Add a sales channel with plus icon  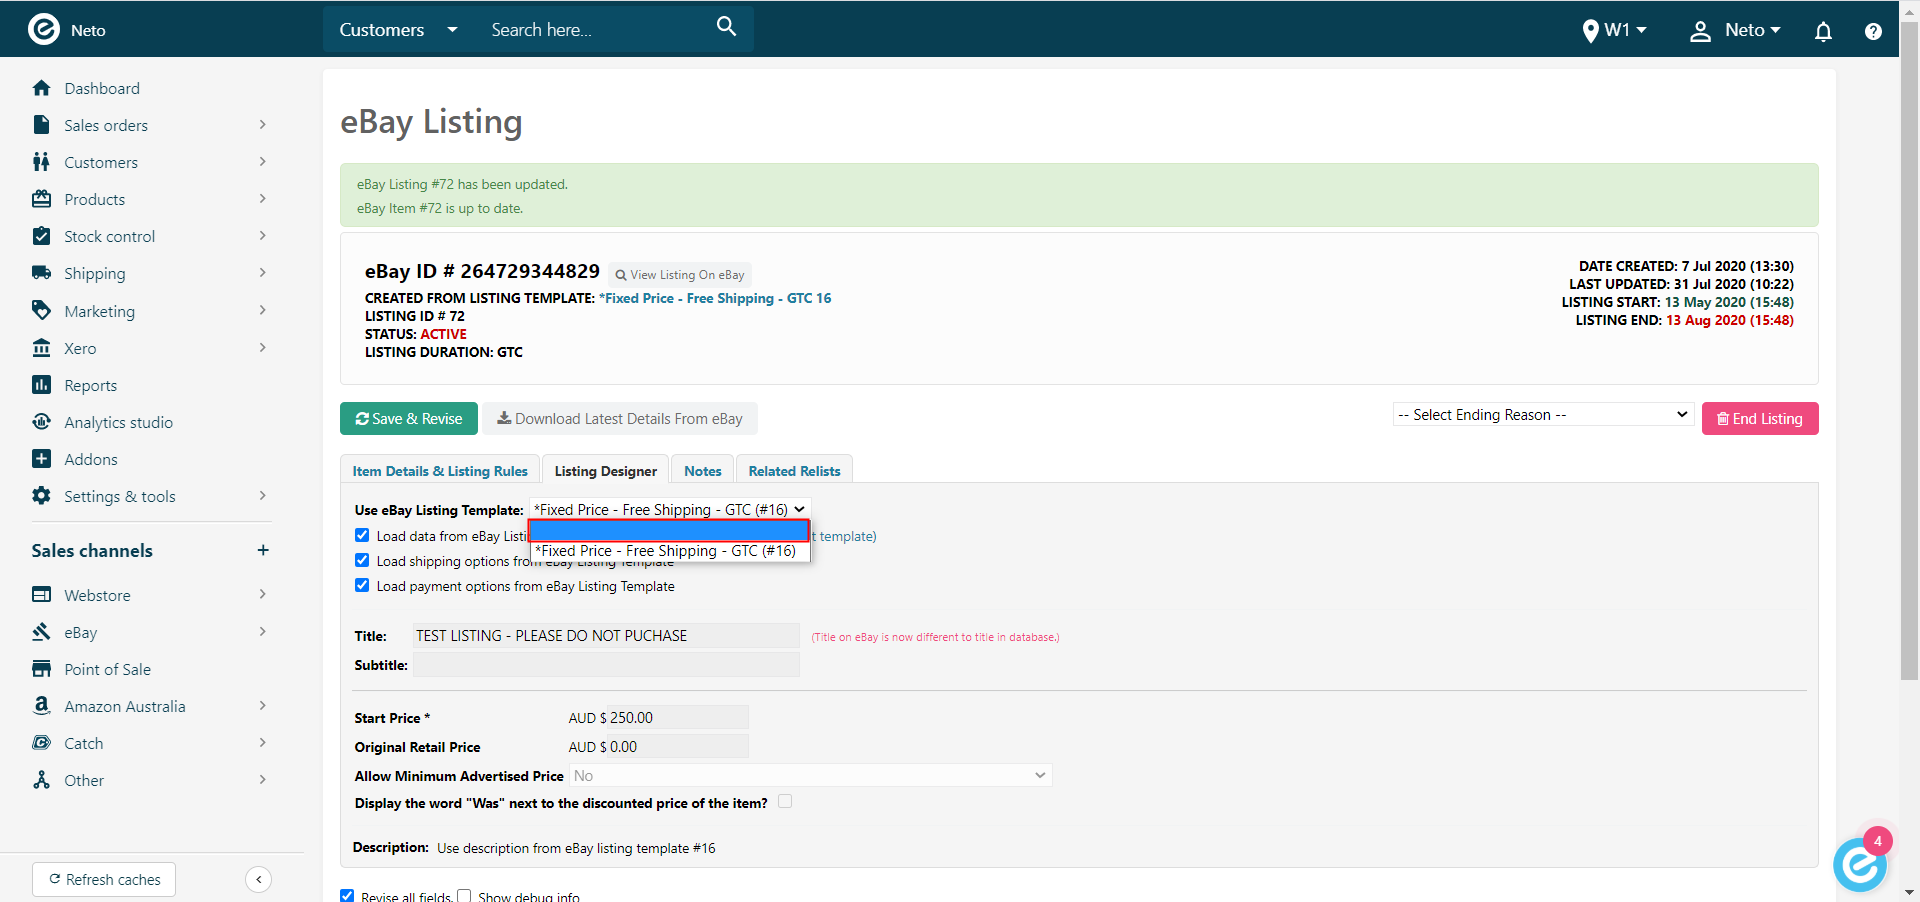(x=263, y=550)
